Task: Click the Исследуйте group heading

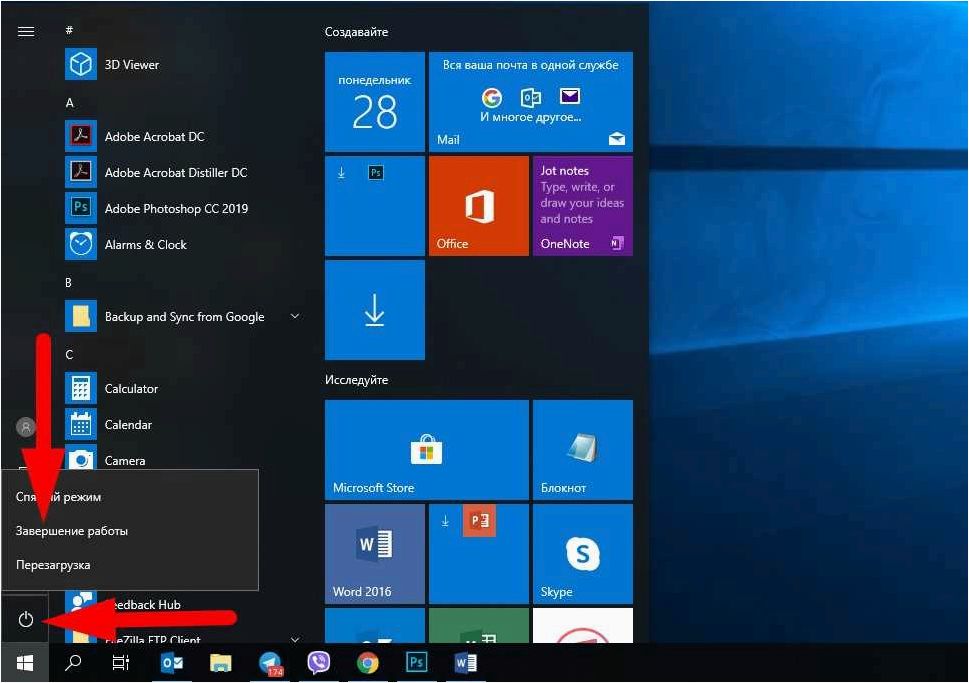Action: [x=357, y=380]
